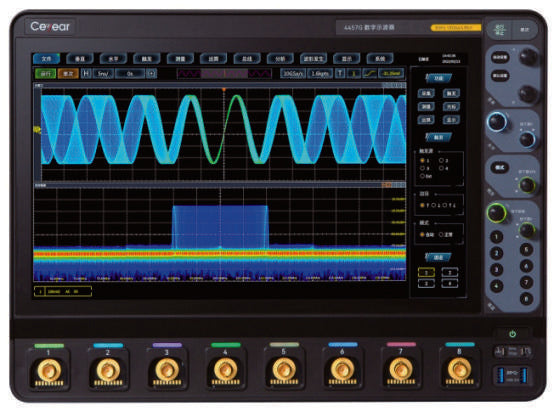Open trigger source selector showing 1
This screenshot has height=411, width=554.
(354, 74)
